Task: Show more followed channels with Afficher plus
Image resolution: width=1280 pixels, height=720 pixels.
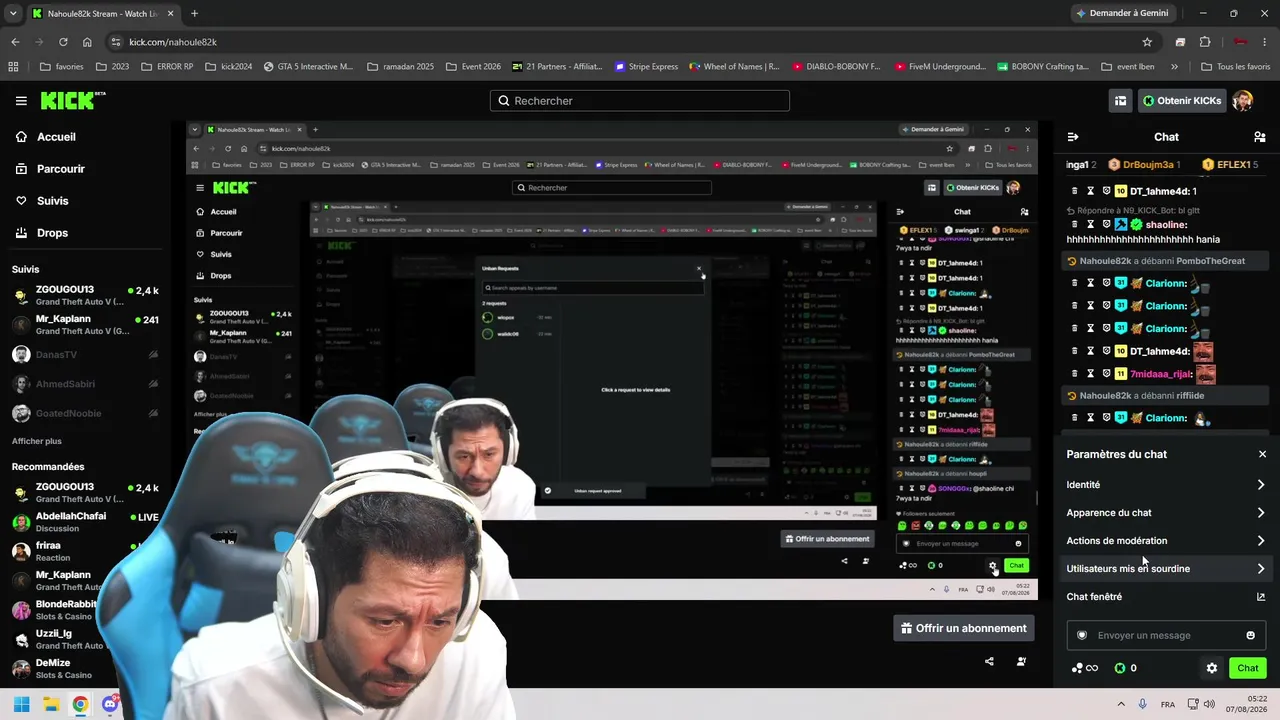Action: (37, 441)
